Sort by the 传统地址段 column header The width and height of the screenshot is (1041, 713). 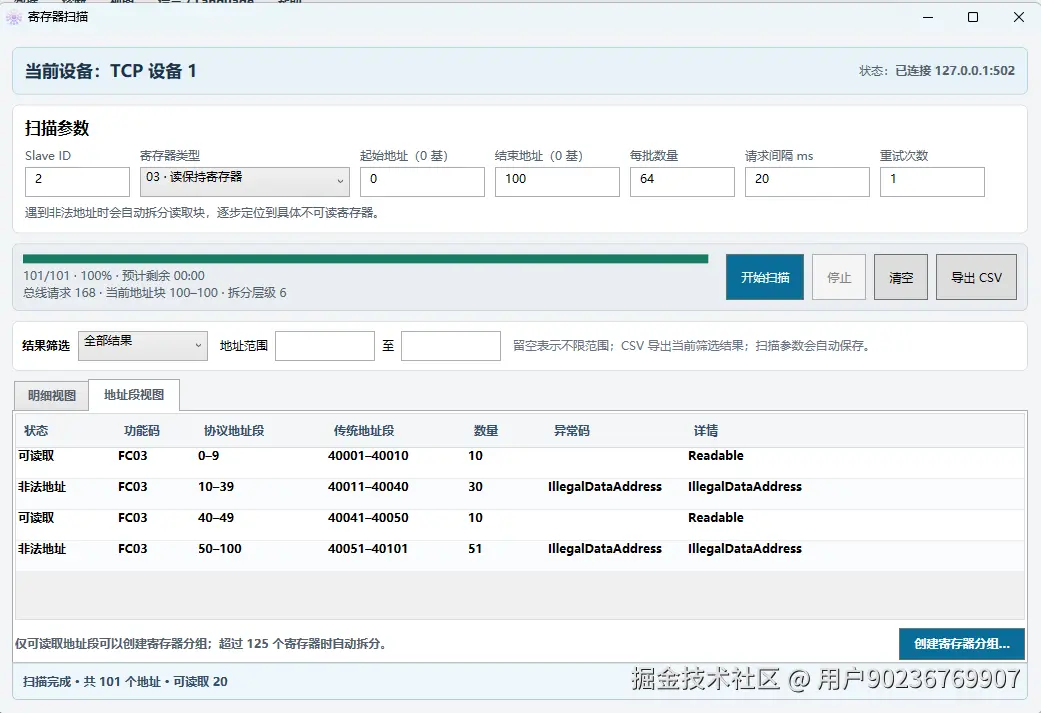click(364, 431)
